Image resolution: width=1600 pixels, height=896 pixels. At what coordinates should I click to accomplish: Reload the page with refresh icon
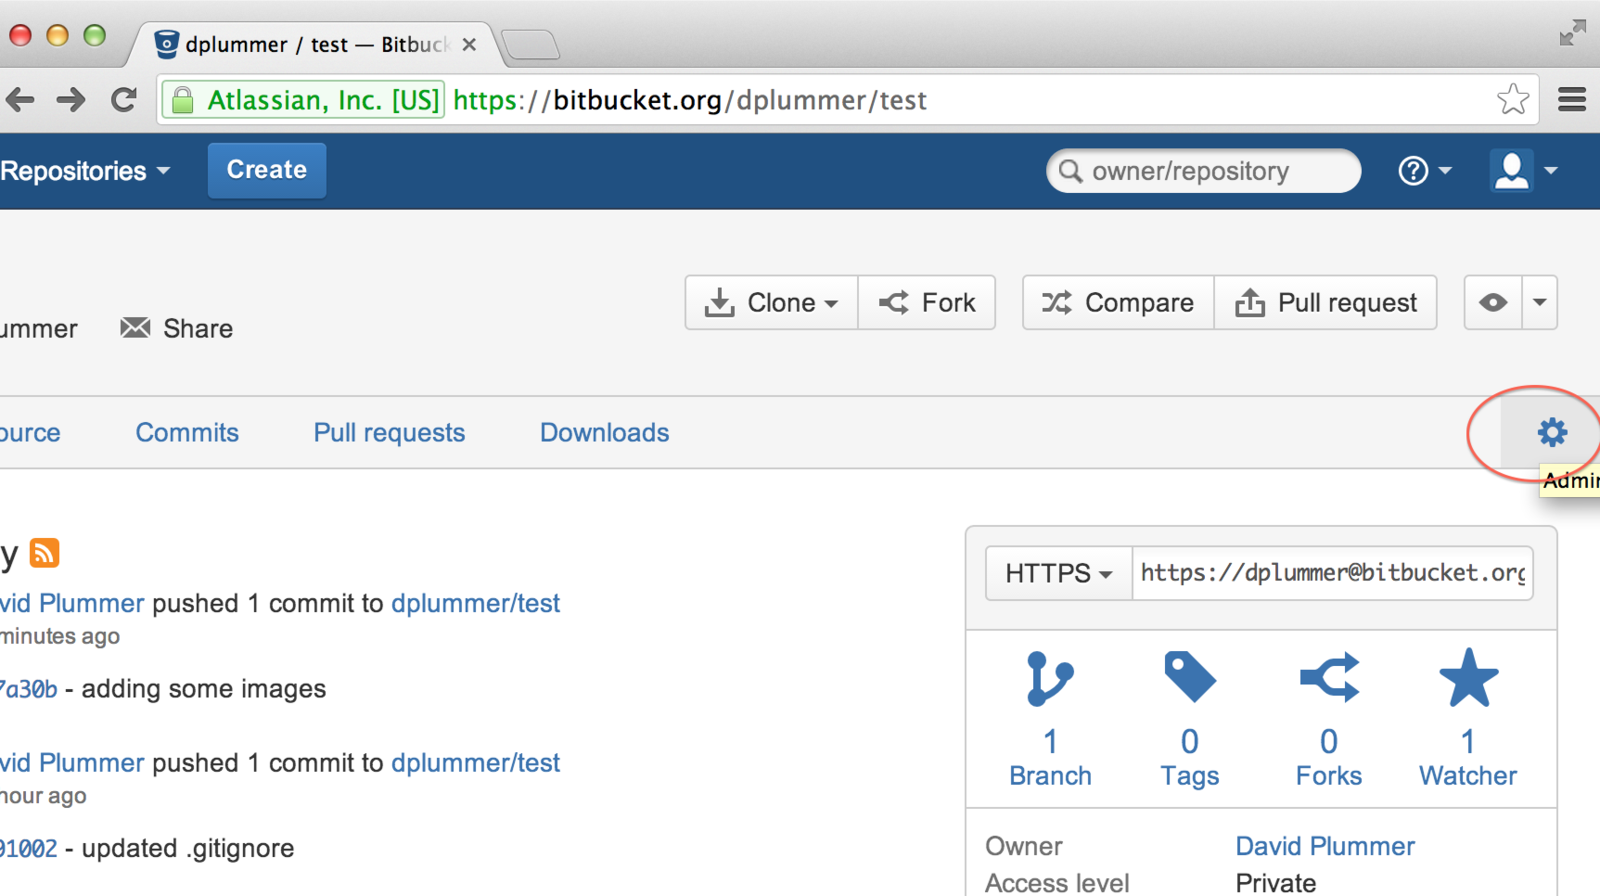tap(124, 99)
